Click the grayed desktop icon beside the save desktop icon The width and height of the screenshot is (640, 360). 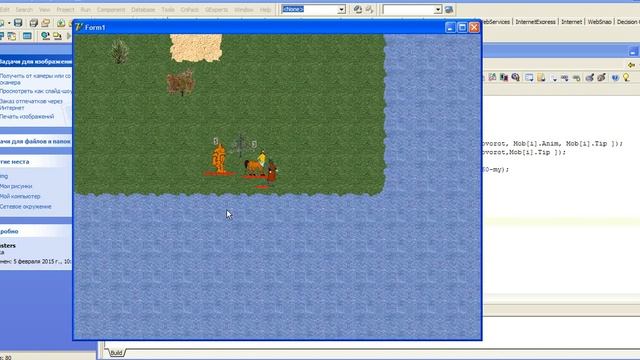pyautogui.click(x=369, y=9)
